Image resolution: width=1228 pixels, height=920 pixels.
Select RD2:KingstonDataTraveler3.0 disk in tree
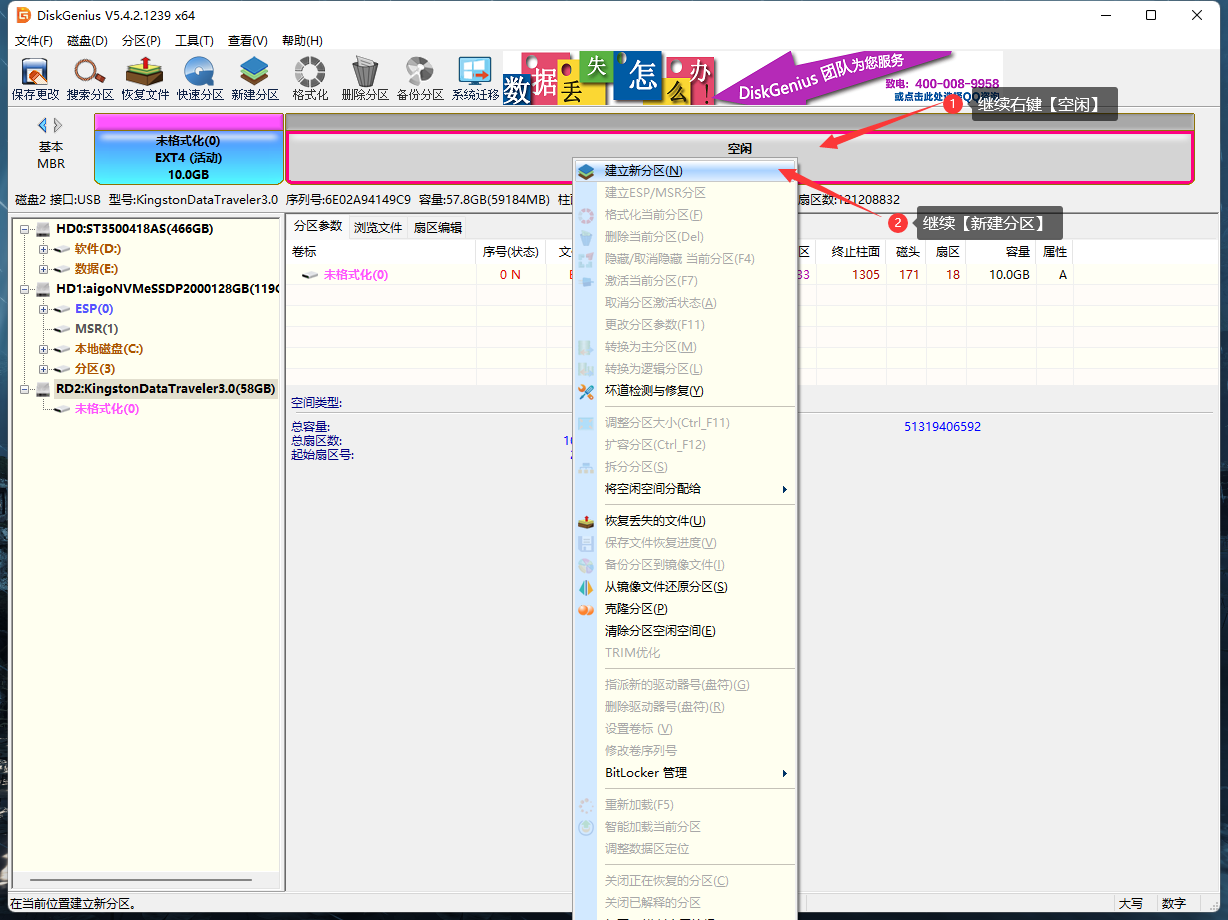[x=165, y=389]
